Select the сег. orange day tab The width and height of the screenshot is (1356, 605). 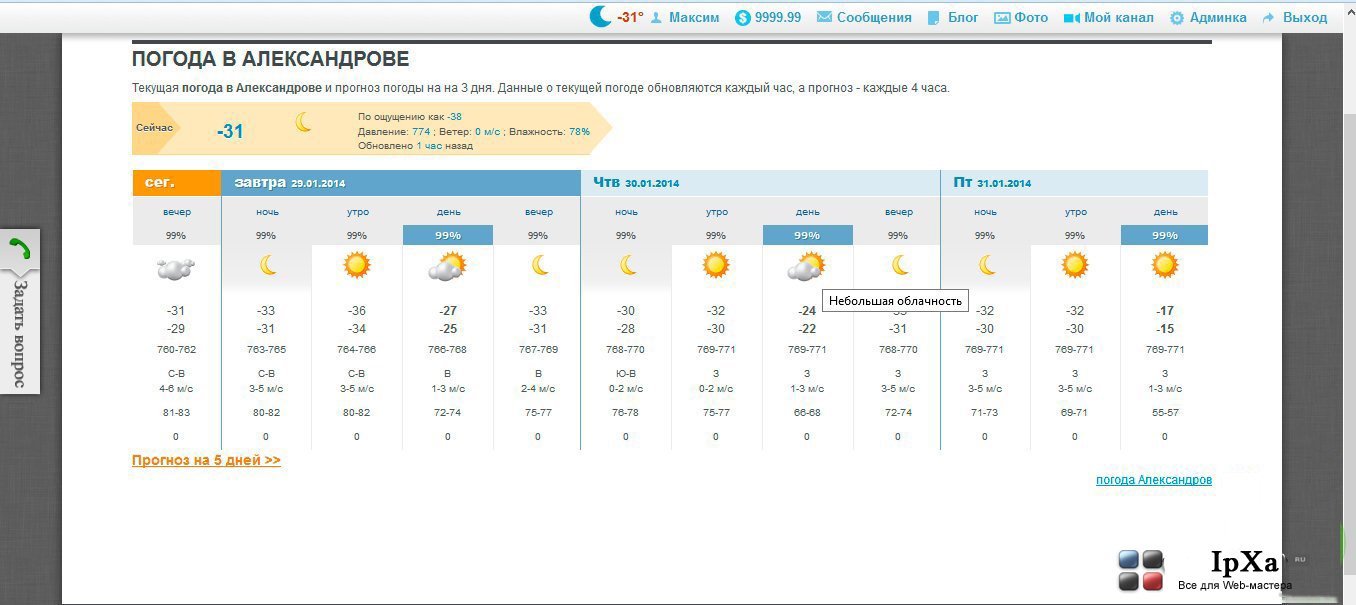(176, 183)
